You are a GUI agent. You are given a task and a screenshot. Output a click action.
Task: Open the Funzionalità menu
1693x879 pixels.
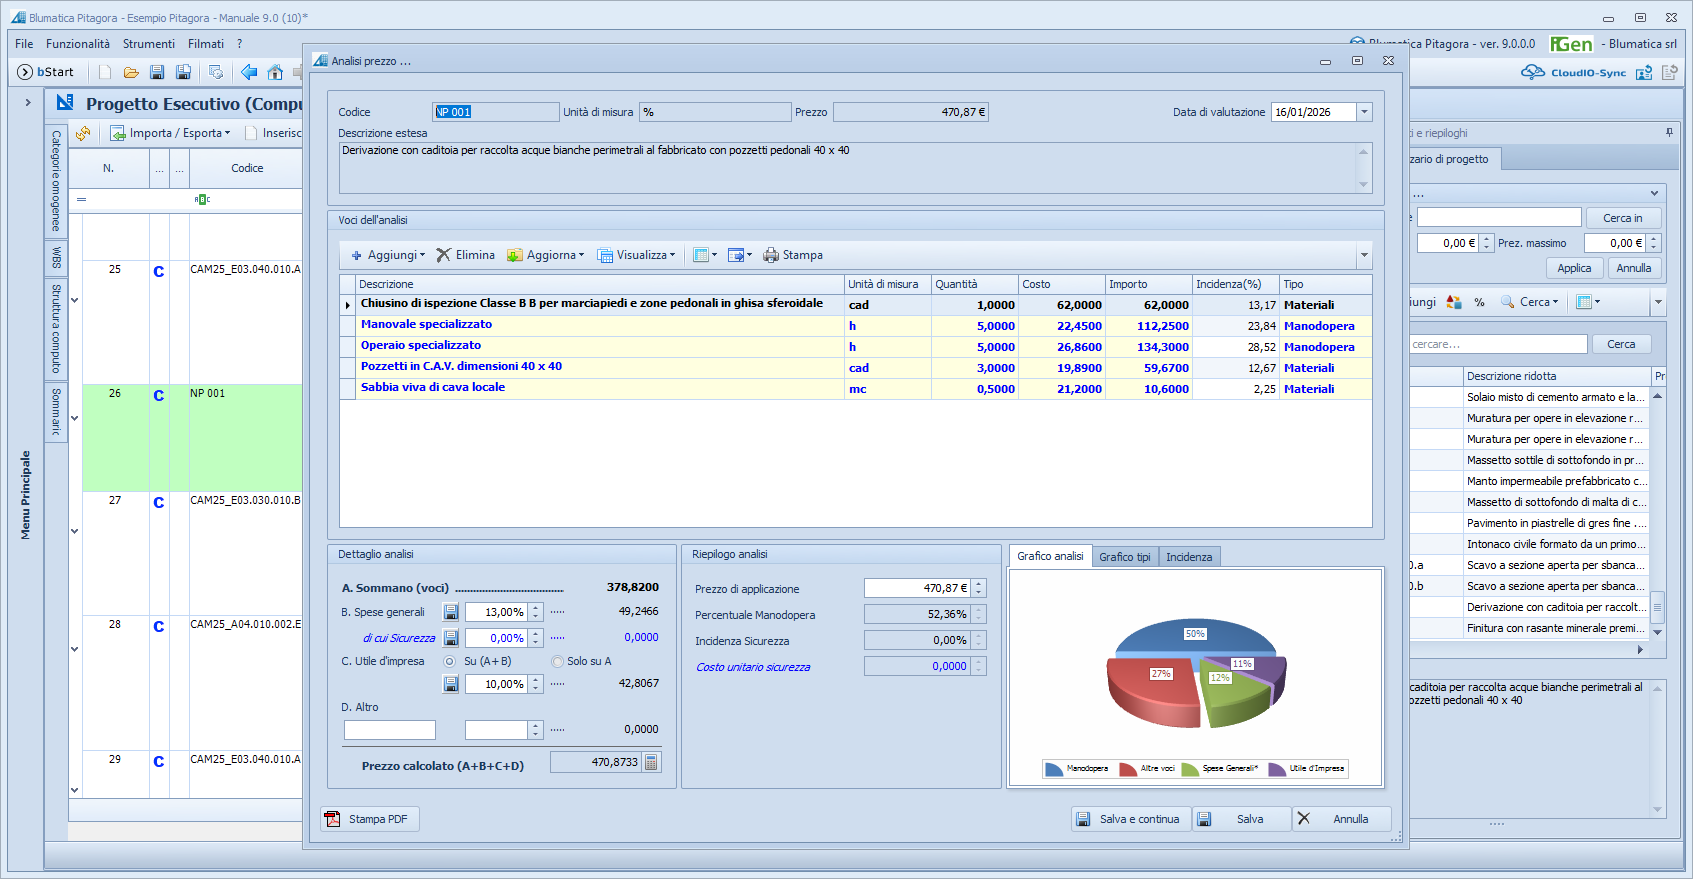(x=78, y=44)
